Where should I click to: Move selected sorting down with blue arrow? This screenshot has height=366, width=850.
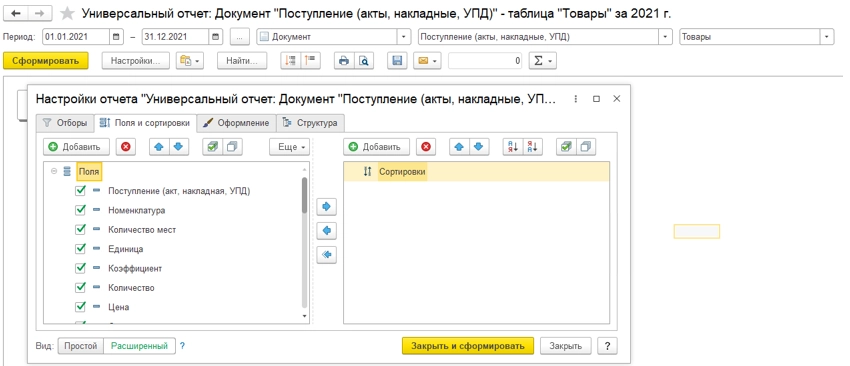480,147
